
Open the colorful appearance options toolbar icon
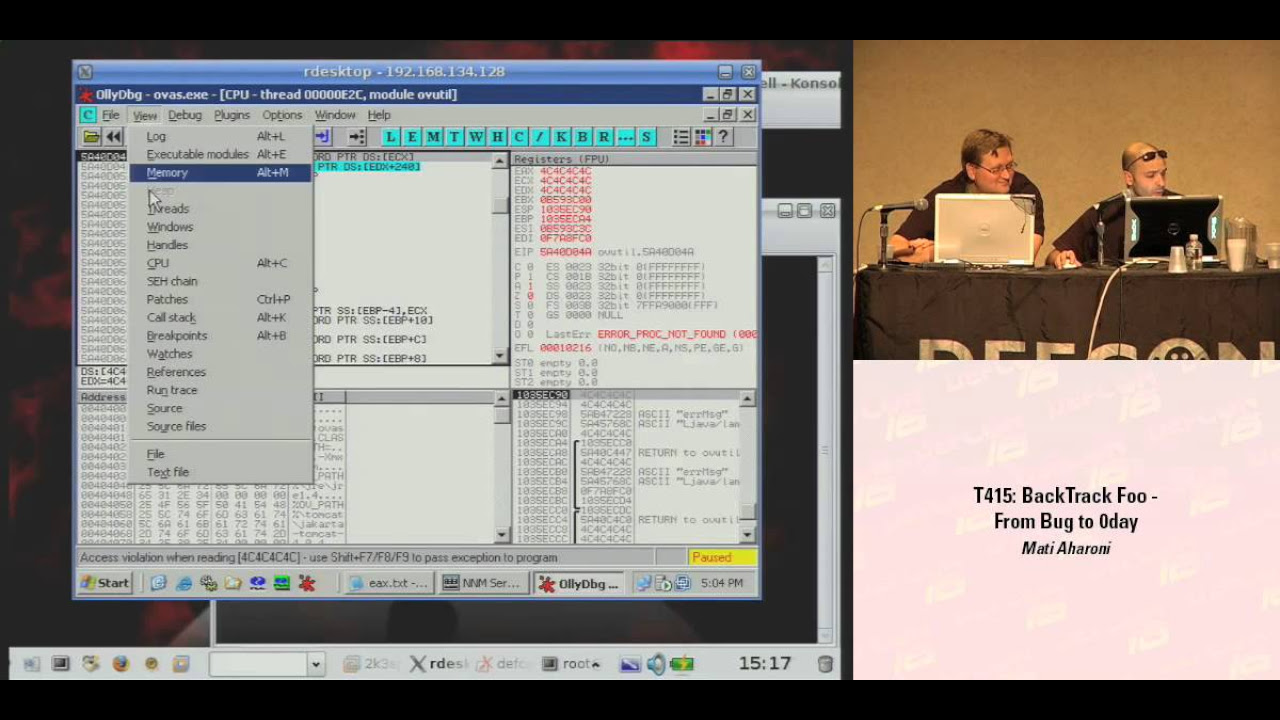702,137
